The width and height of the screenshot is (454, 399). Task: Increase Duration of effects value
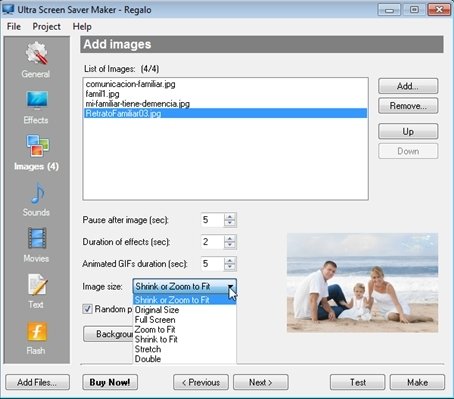(x=230, y=239)
